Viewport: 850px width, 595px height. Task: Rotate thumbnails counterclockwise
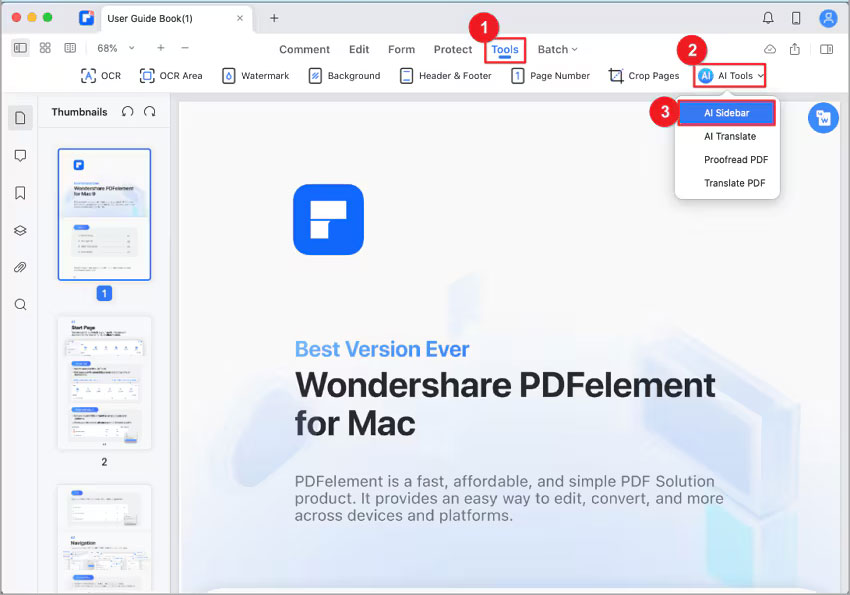point(127,112)
